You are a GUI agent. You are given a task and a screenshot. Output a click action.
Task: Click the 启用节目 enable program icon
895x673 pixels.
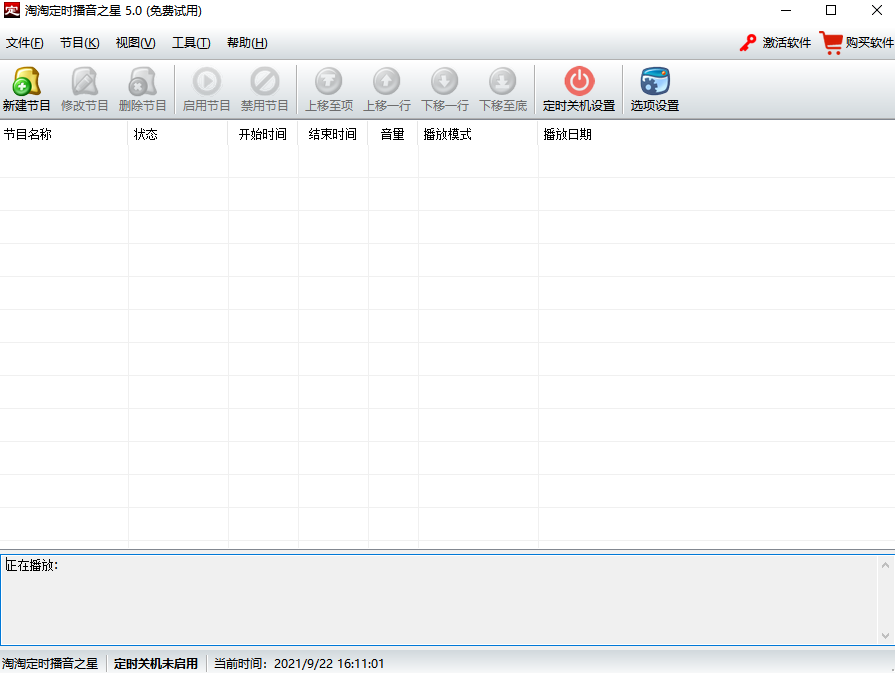206,89
